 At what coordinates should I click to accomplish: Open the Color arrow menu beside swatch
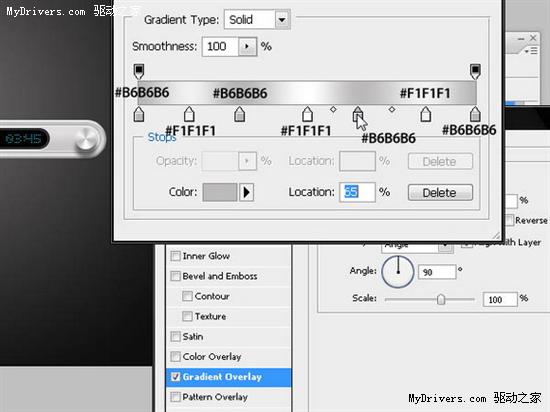coord(246,192)
